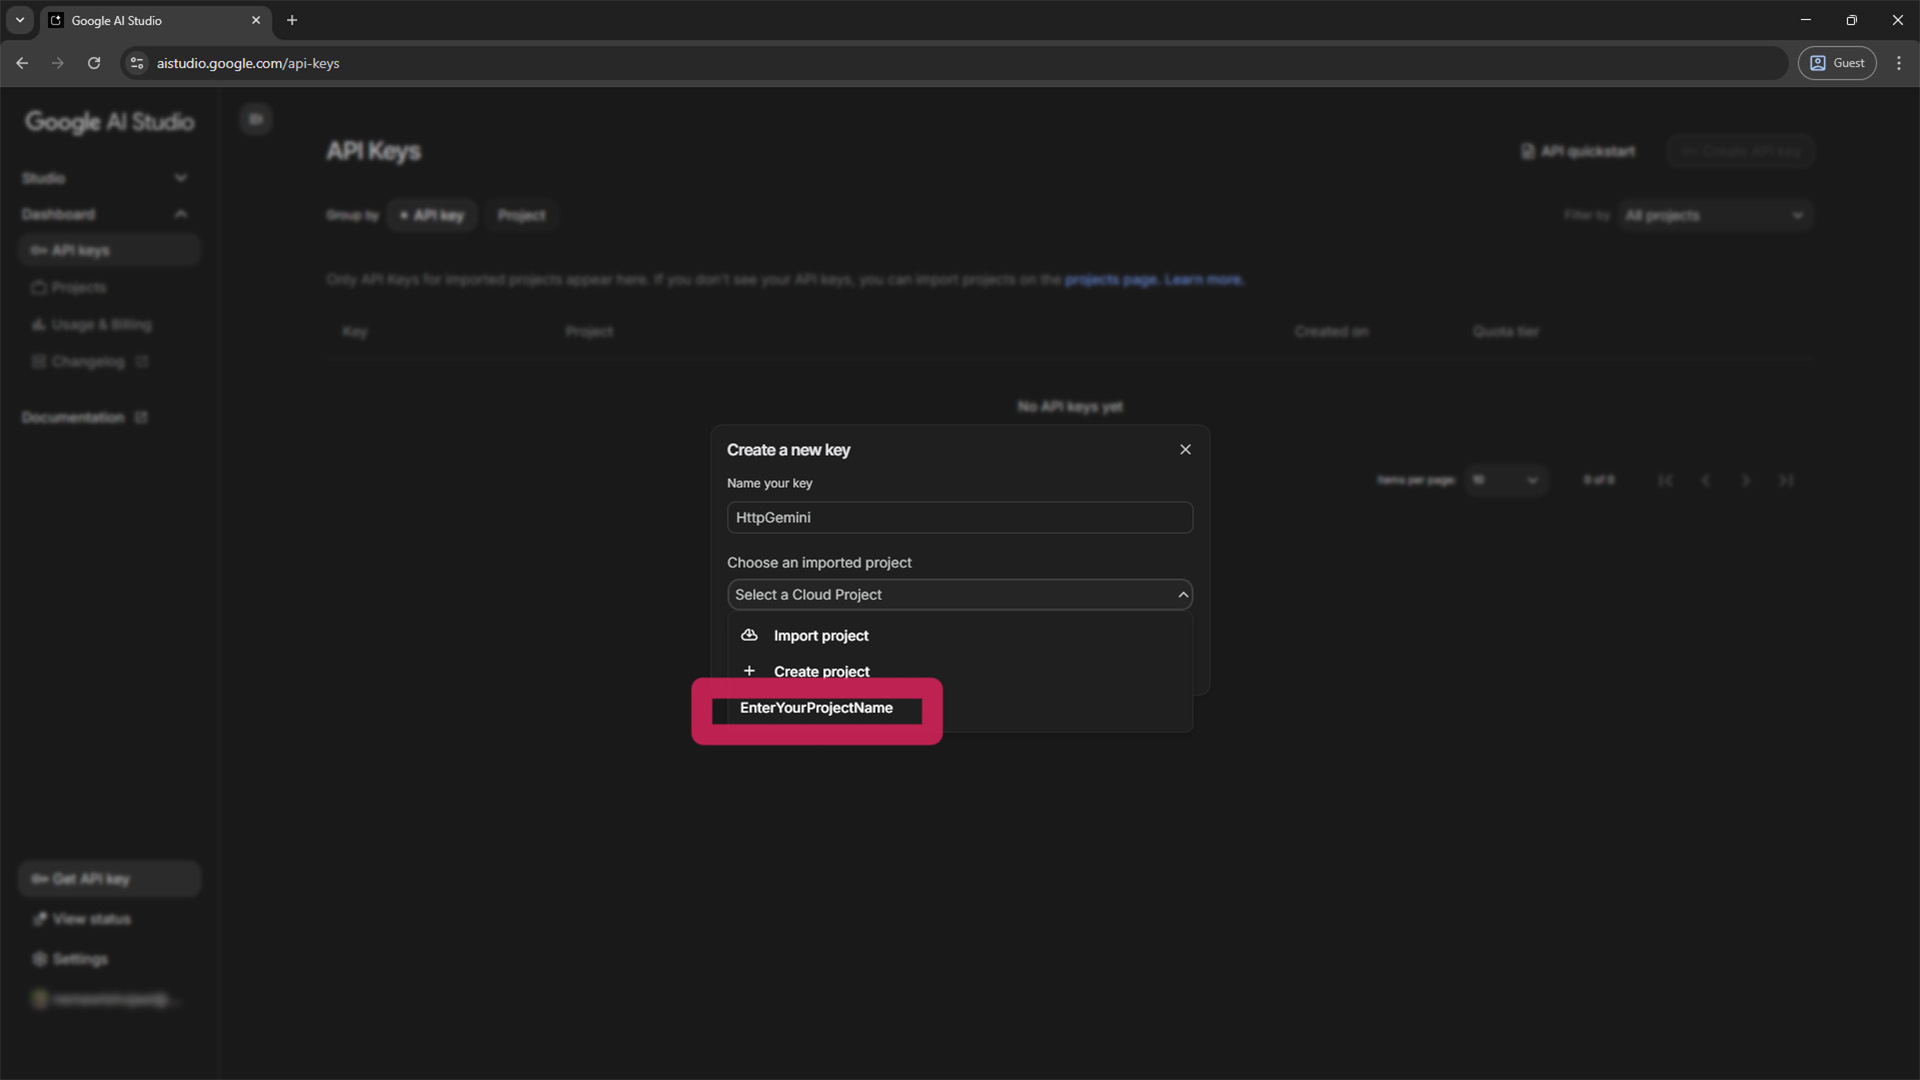Open the Guest profile button
Image resolution: width=1920 pixels, height=1080 pixels.
[1837, 63]
